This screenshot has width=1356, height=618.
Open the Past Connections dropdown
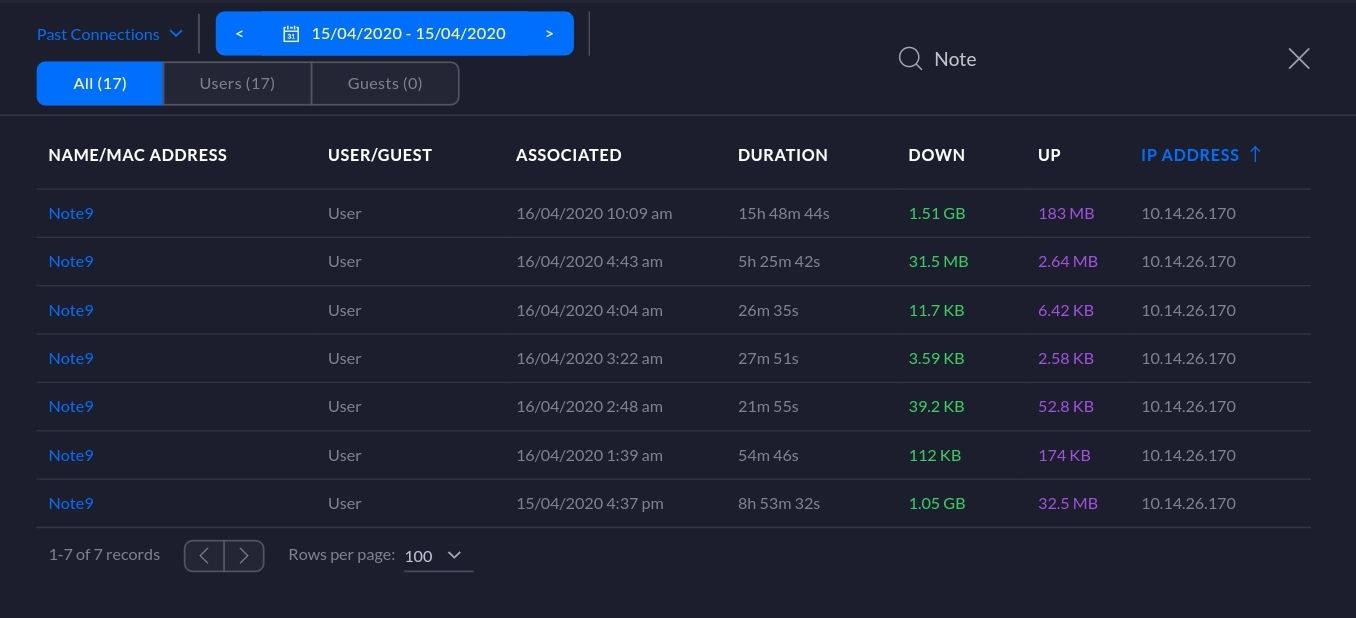tap(110, 34)
